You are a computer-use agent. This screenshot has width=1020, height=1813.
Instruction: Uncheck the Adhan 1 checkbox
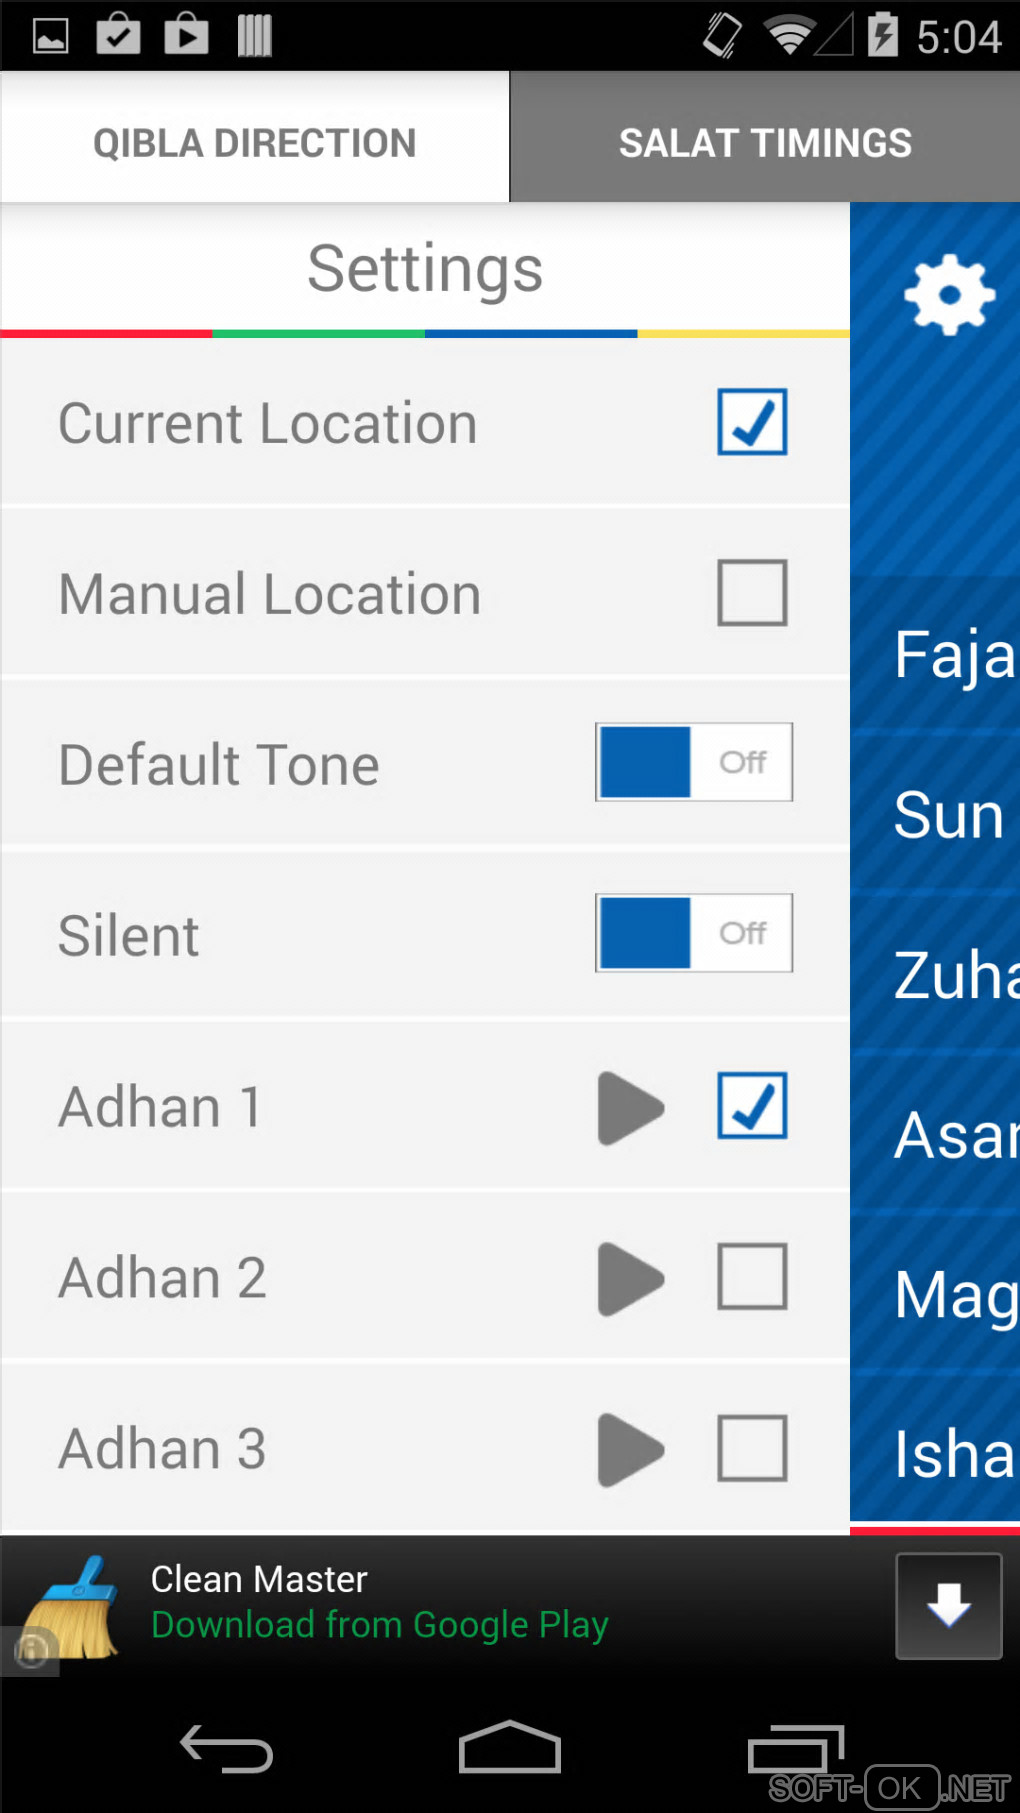(x=752, y=1106)
